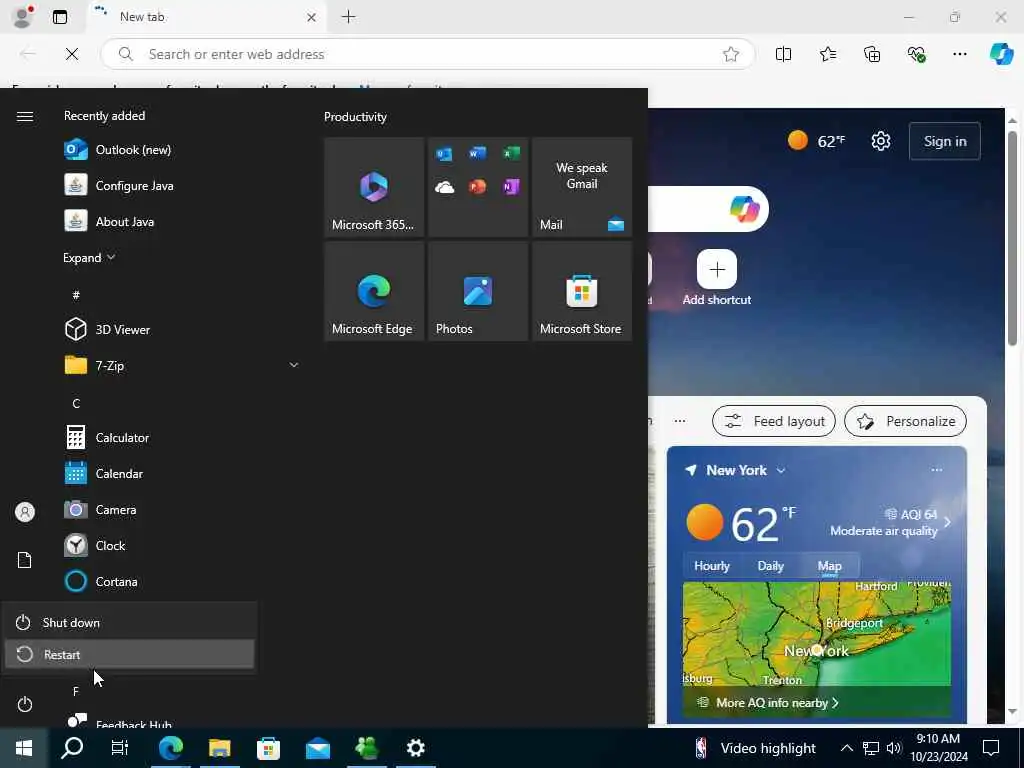Click page vertical scrollbar
Image resolution: width=1024 pixels, height=768 pixels.
click(x=1012, y=238)
